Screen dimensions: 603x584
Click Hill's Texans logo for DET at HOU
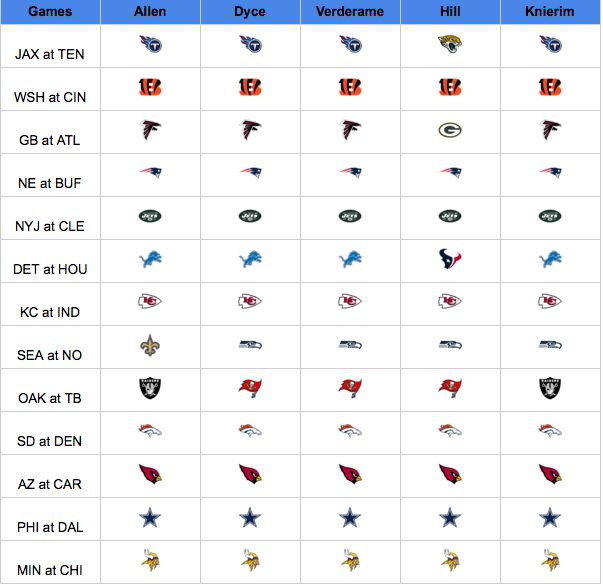450,259
